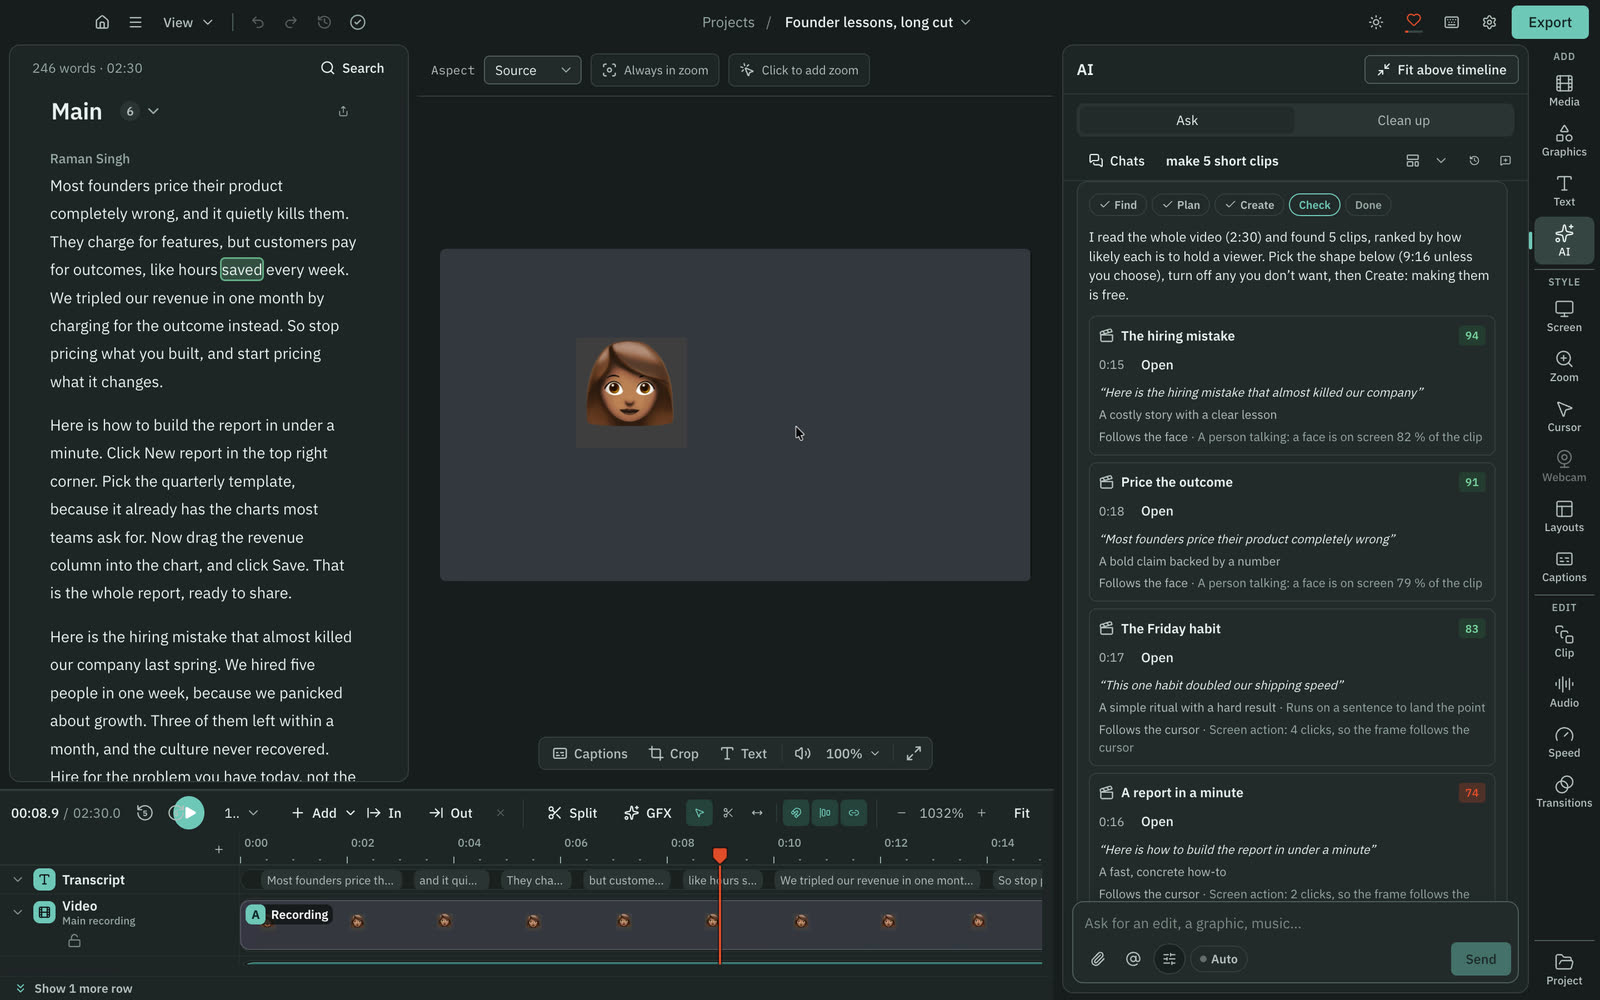Select the Check step chip
This screenshot has height=1000, width=1600.
[1314, 205]
